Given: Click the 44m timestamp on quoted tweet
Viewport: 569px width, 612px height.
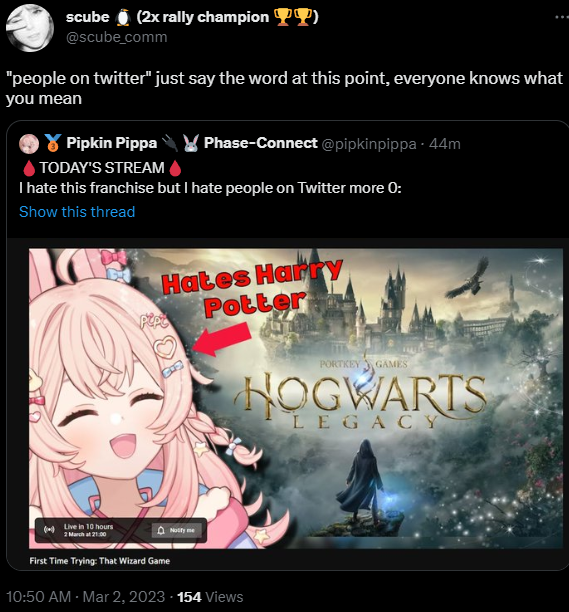Looking at the screenshot, I should click(x=445, y=144).
